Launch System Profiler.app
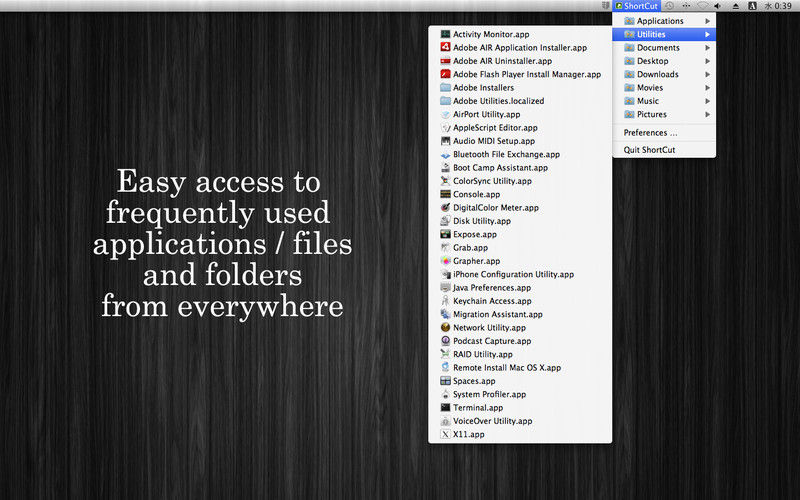This screenshot has width=800, height=500. 520,394
